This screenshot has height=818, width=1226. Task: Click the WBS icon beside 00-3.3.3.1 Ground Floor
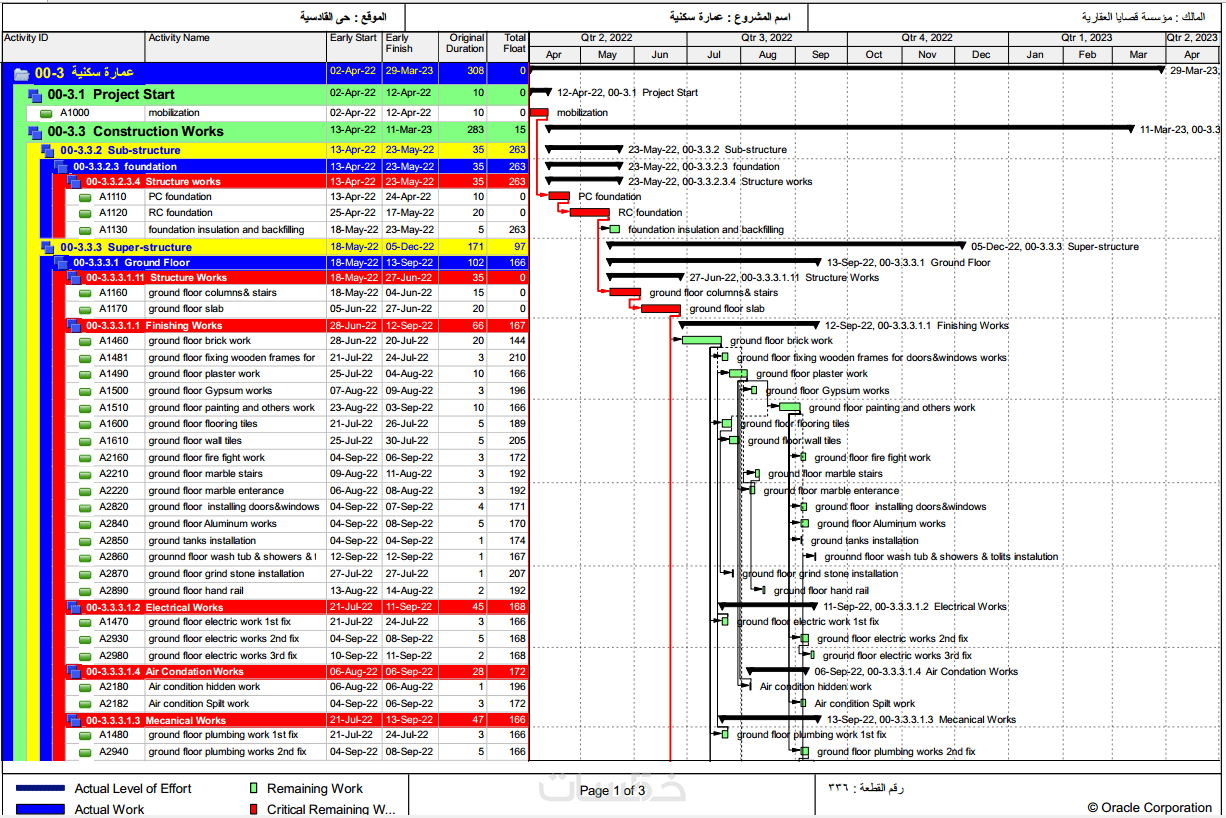click(60, 263)
